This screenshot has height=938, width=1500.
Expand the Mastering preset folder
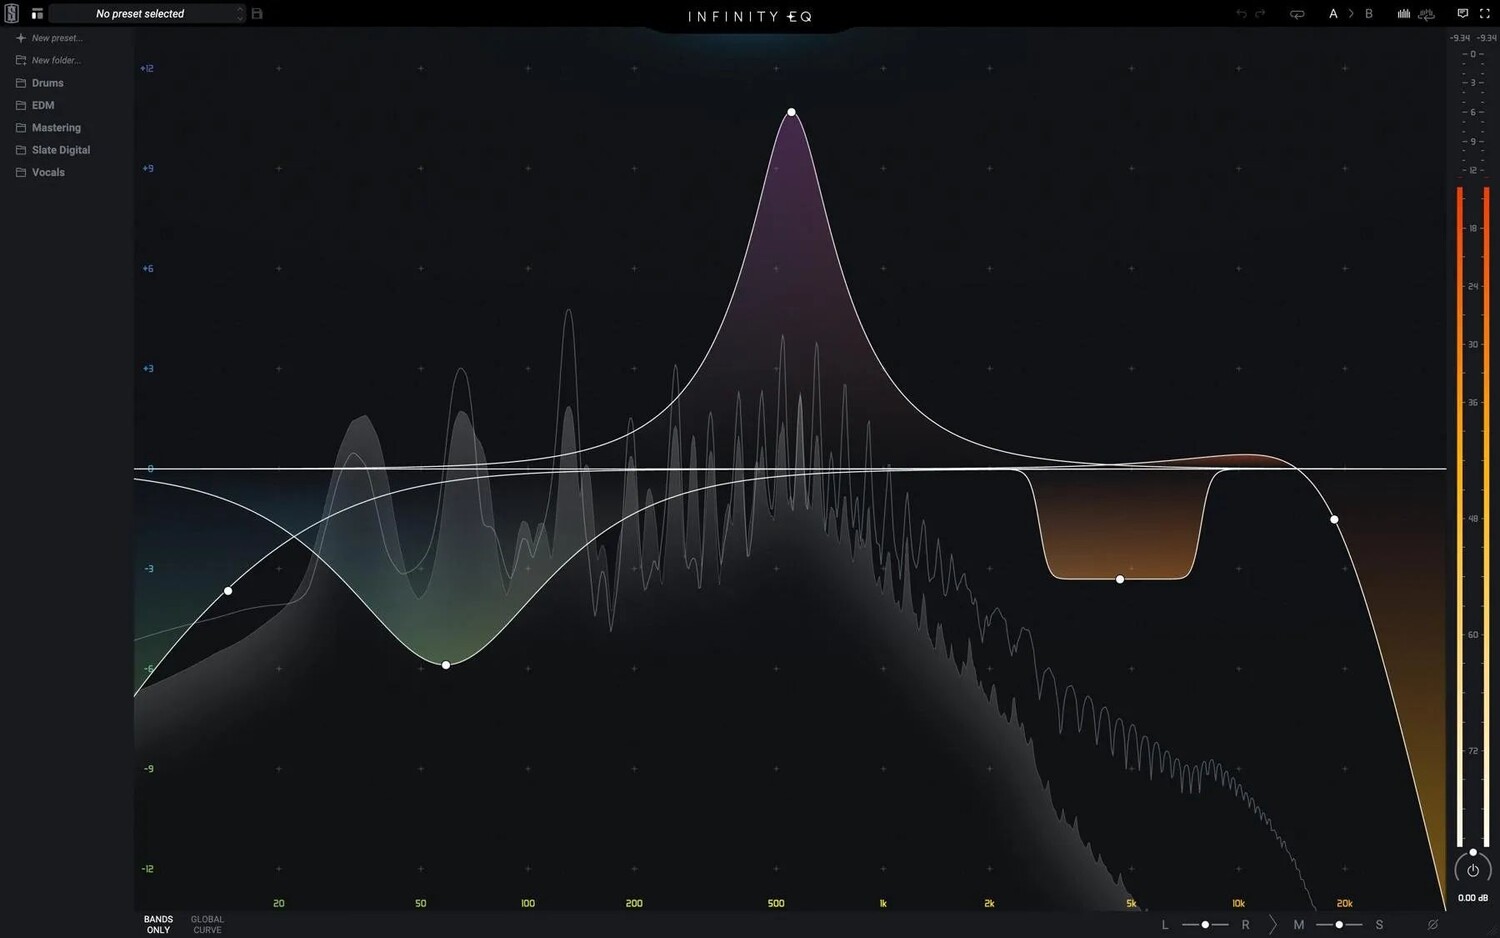(x=56, y=128)
